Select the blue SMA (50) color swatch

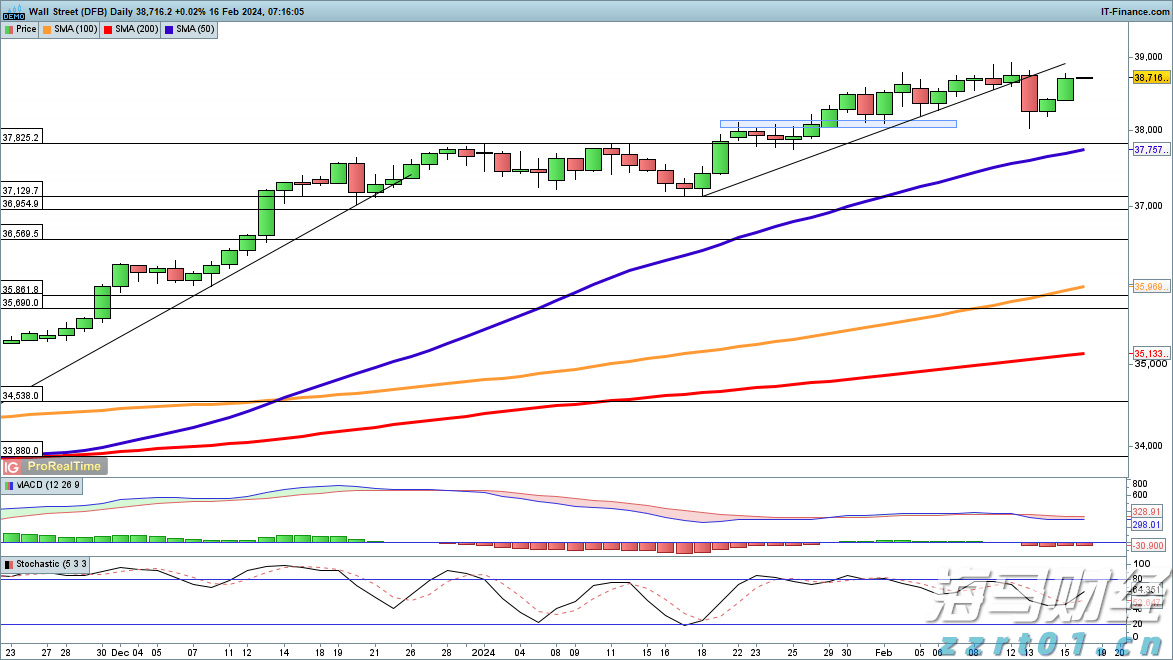tap(169, 30)
